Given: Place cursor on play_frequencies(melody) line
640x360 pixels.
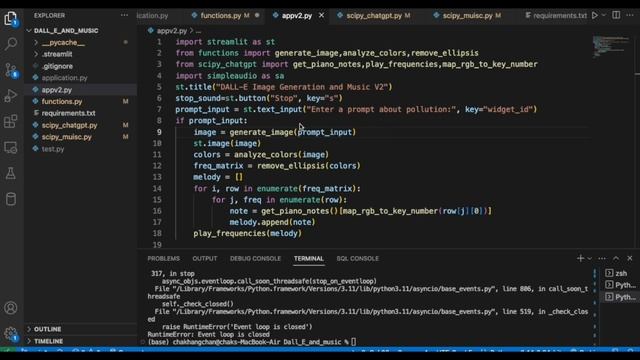Looking at the screenshot, I should (x=247, y=233).
